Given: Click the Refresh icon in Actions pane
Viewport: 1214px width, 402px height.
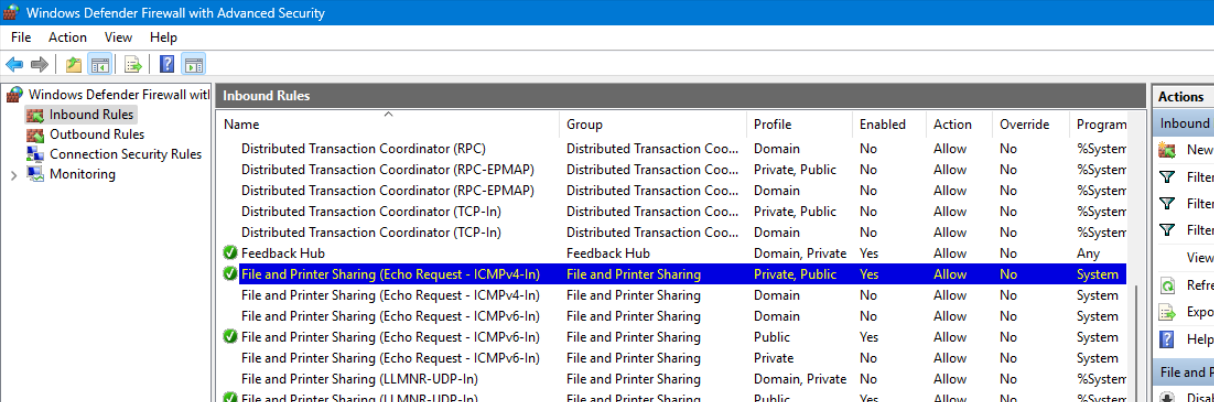Looking at the screenshot, I should [x=1167, y=285].
